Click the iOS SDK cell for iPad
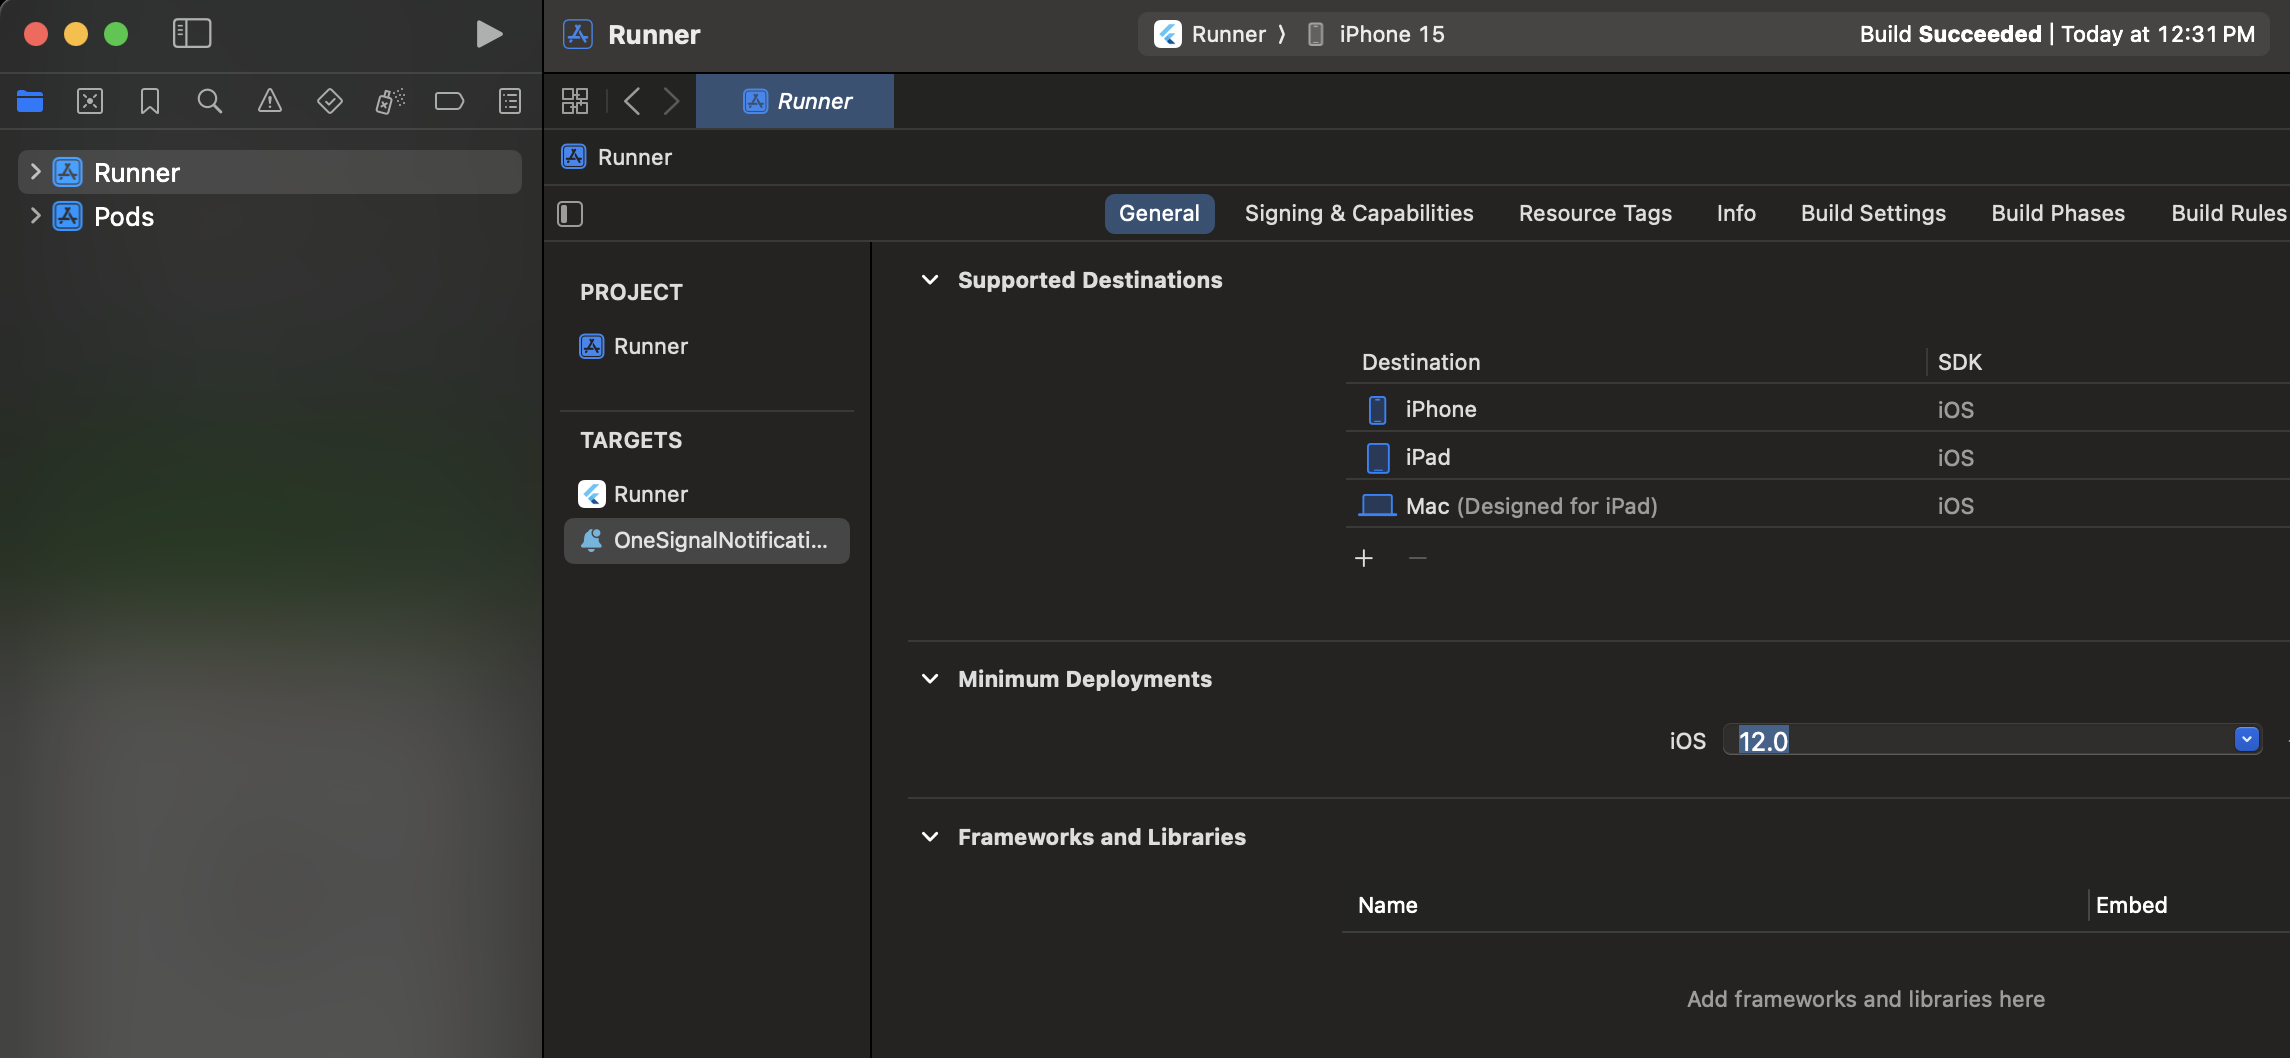The image size is (2290, 1058). (1955, 458)
